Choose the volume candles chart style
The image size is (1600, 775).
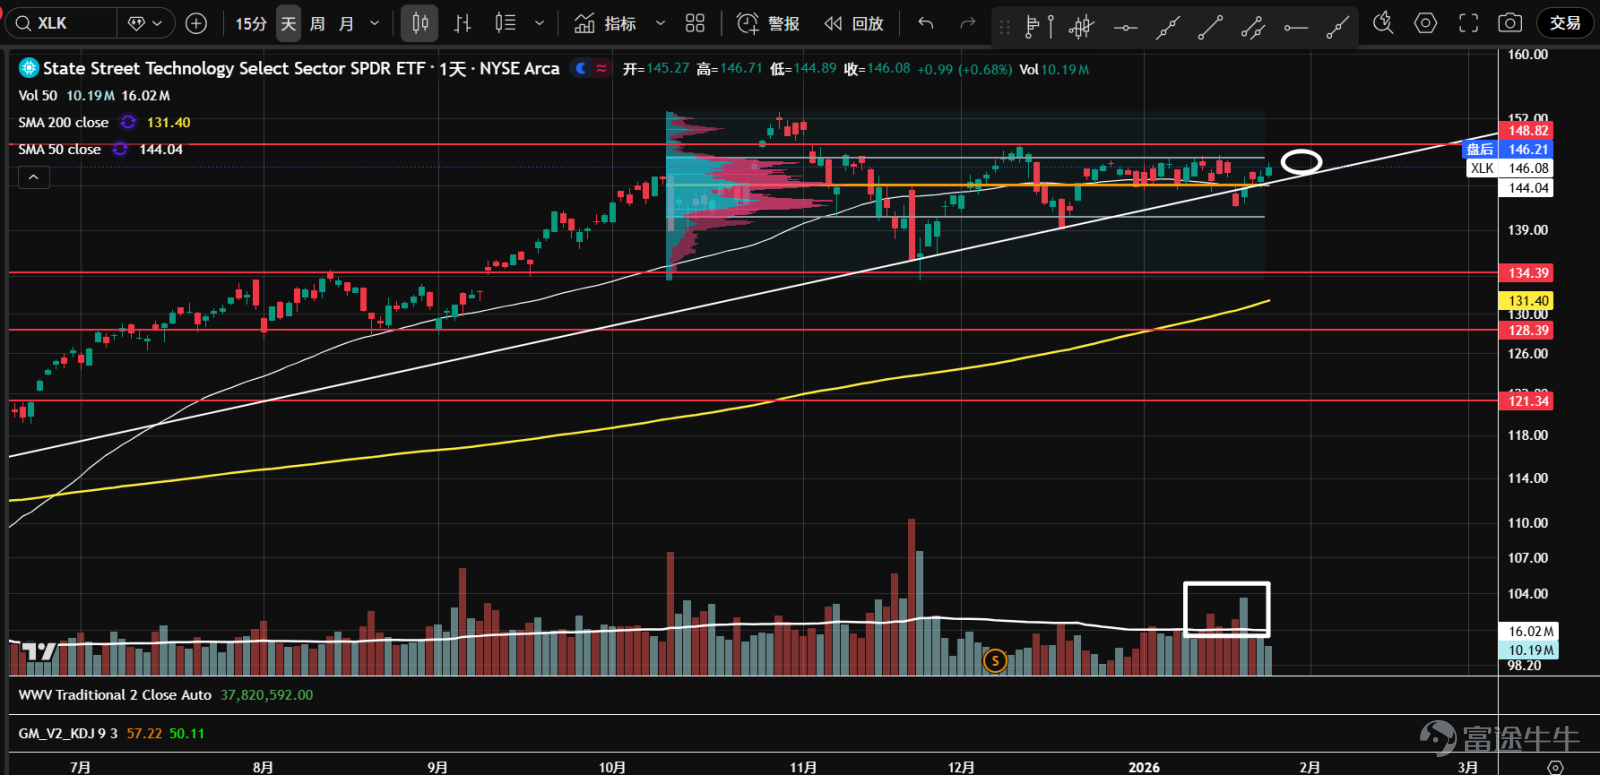click(x=506, y=23)
